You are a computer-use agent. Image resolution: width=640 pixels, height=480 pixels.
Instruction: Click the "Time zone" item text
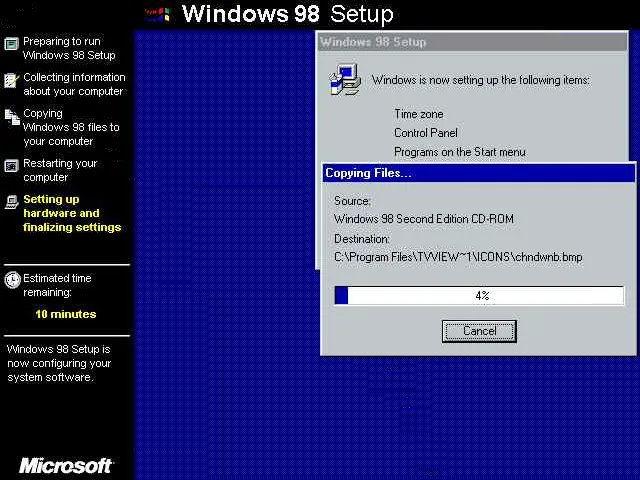(x=418, y=114)
